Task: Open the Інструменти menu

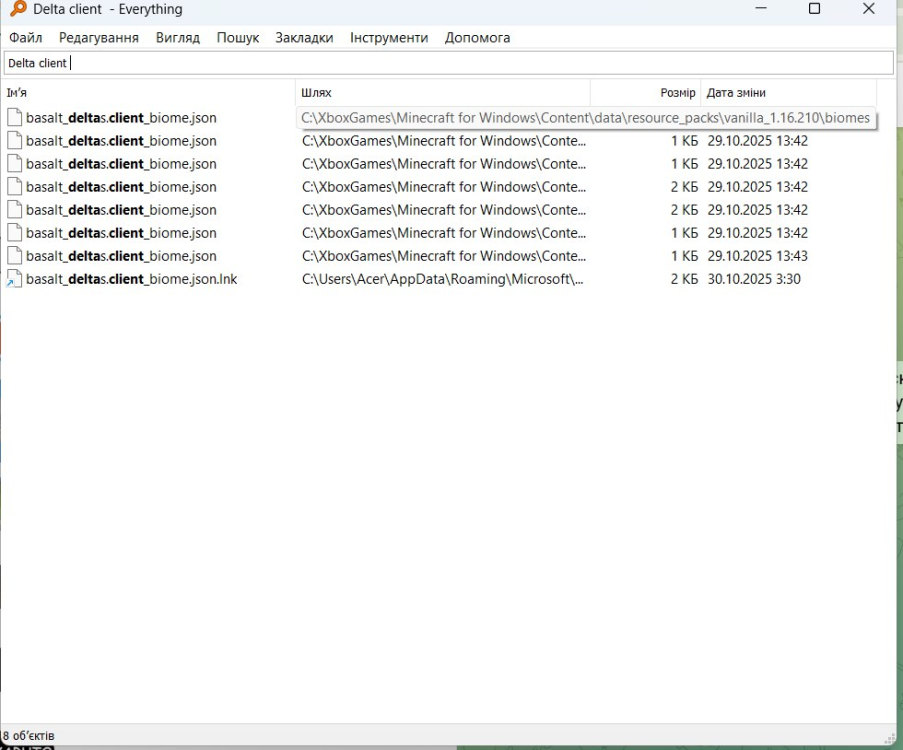Action: click(x=389, y=37)
